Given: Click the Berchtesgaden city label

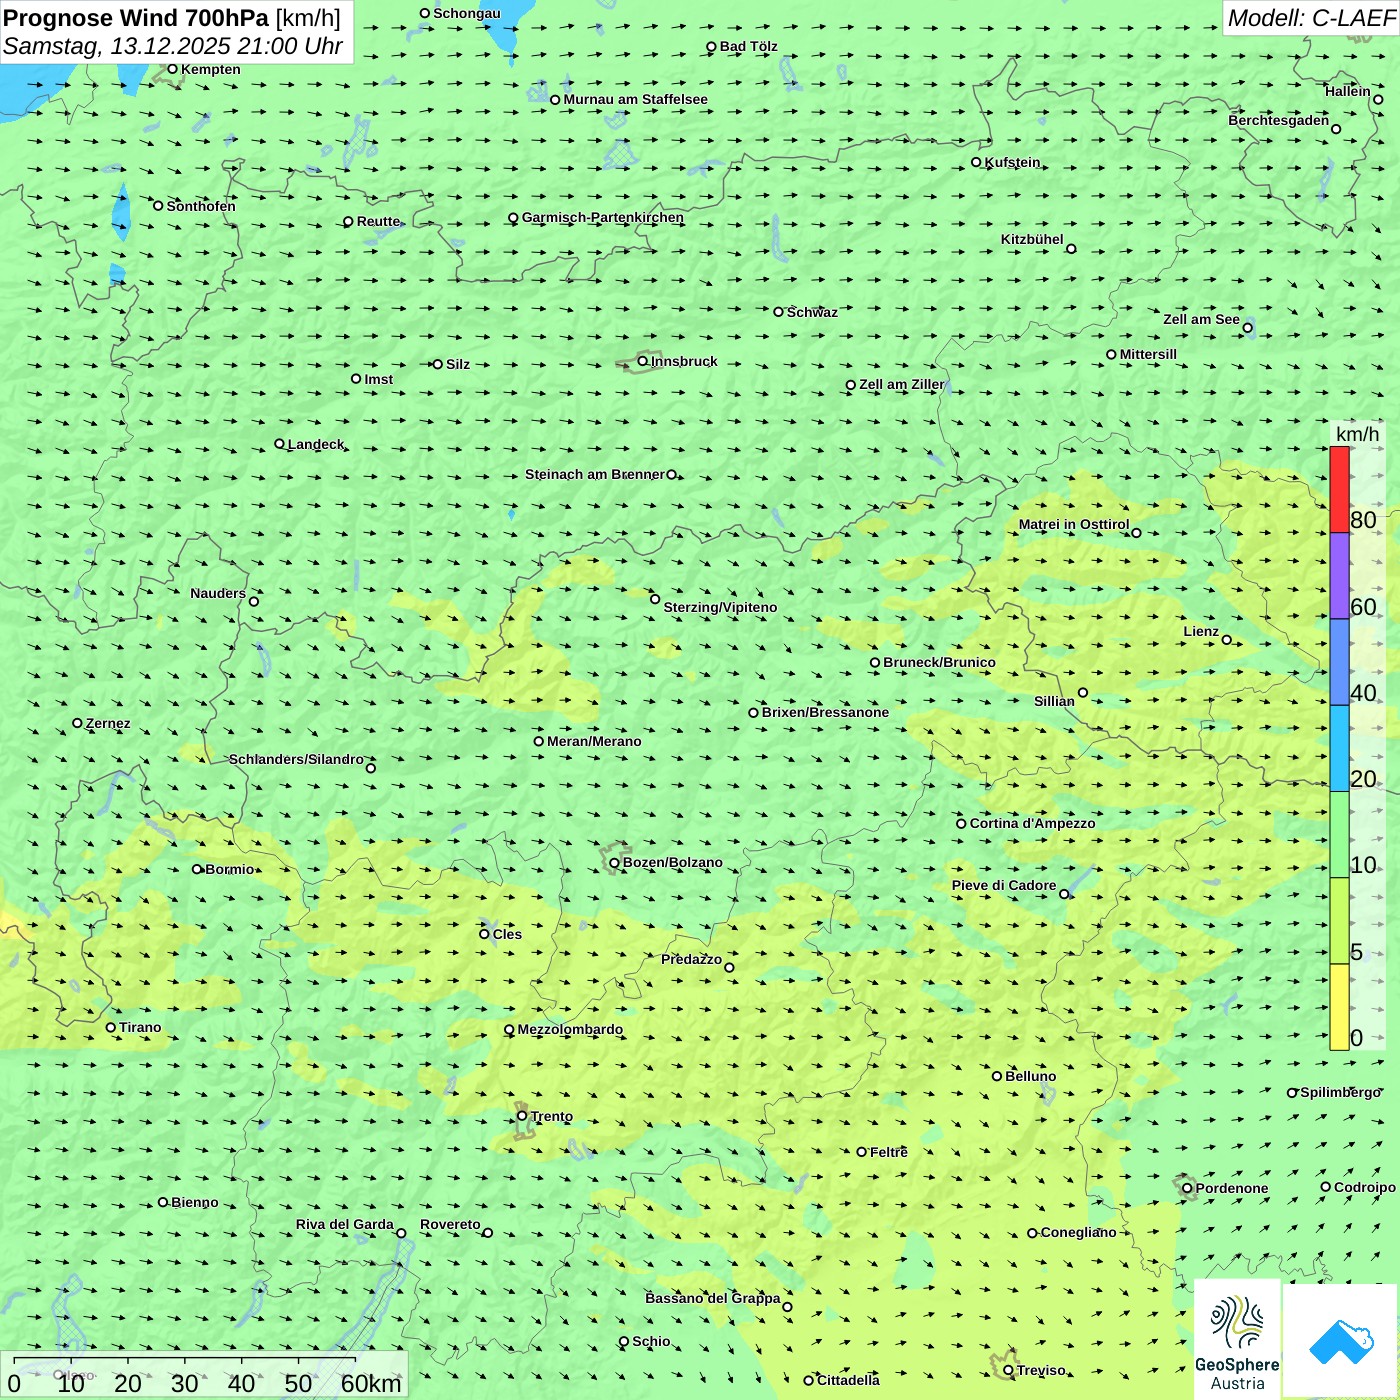Looking at the screenshot, I should tap(1279, 120).
